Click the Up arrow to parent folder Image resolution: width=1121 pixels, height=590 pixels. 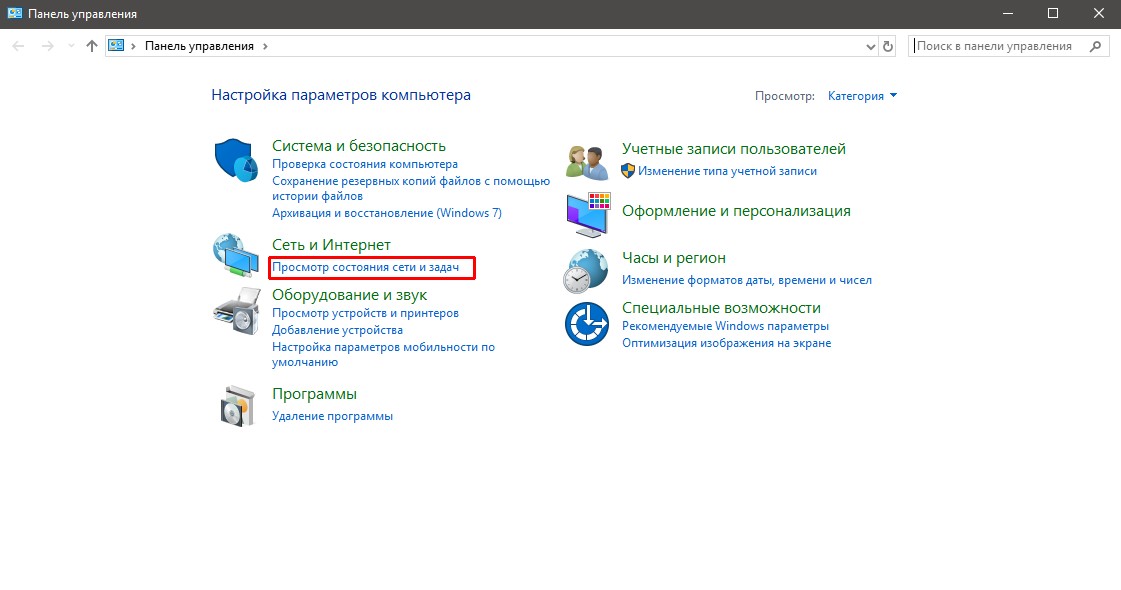[x=92, y=46]
